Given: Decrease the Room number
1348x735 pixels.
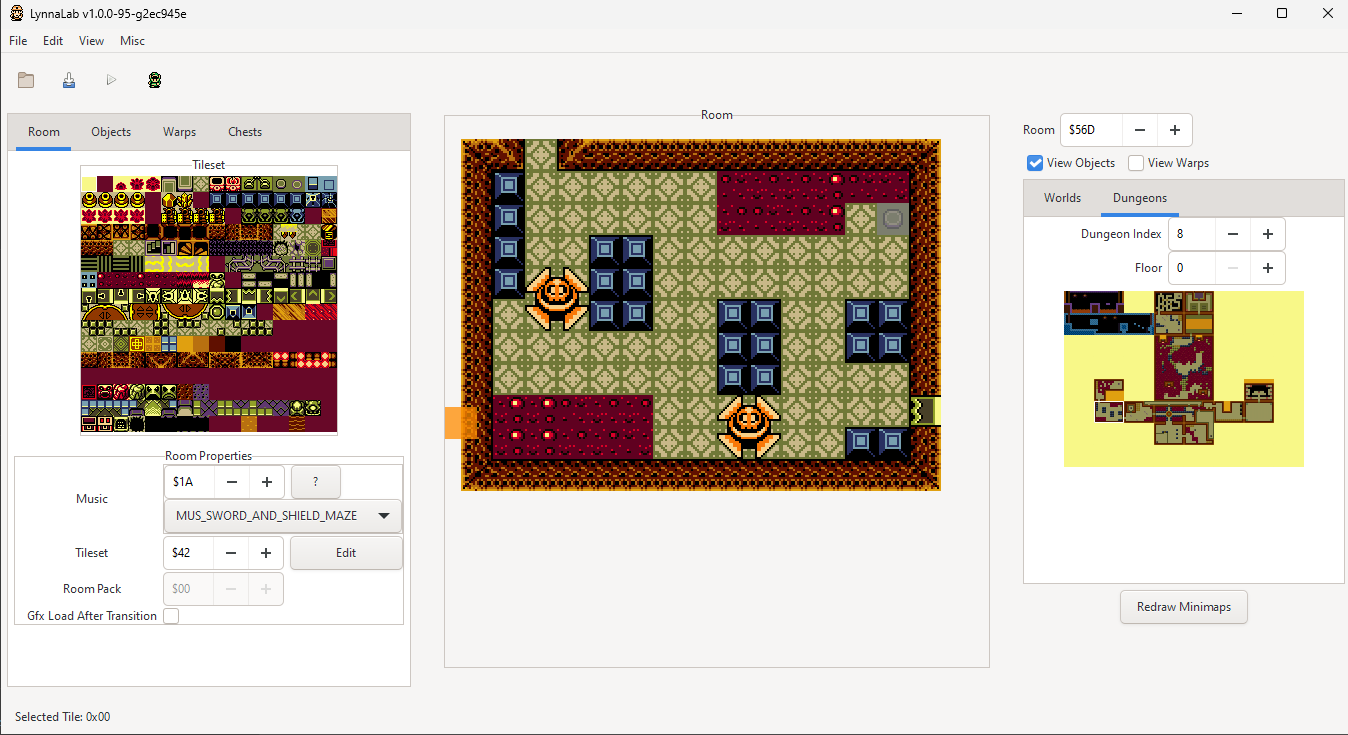Looking at the screenshot, I should point(1140,130).
